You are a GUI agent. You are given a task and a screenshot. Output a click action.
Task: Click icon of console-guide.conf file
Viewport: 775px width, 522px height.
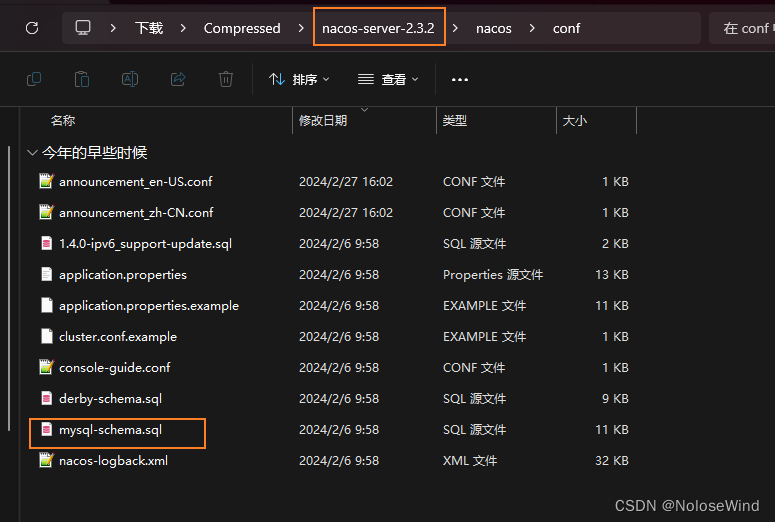click(x=46, y=367)
